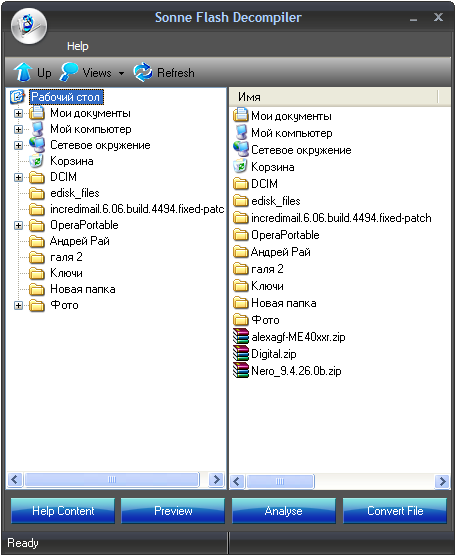
Task: Minimize the Sonne Flash Decompiler window
Action: click(413, 19)
